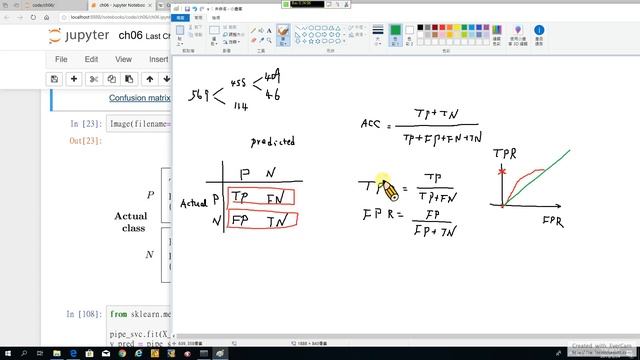This screenshot has width=640, height=360.
Task: Select the Pencil tool in Paint
Action: [253, 31]
